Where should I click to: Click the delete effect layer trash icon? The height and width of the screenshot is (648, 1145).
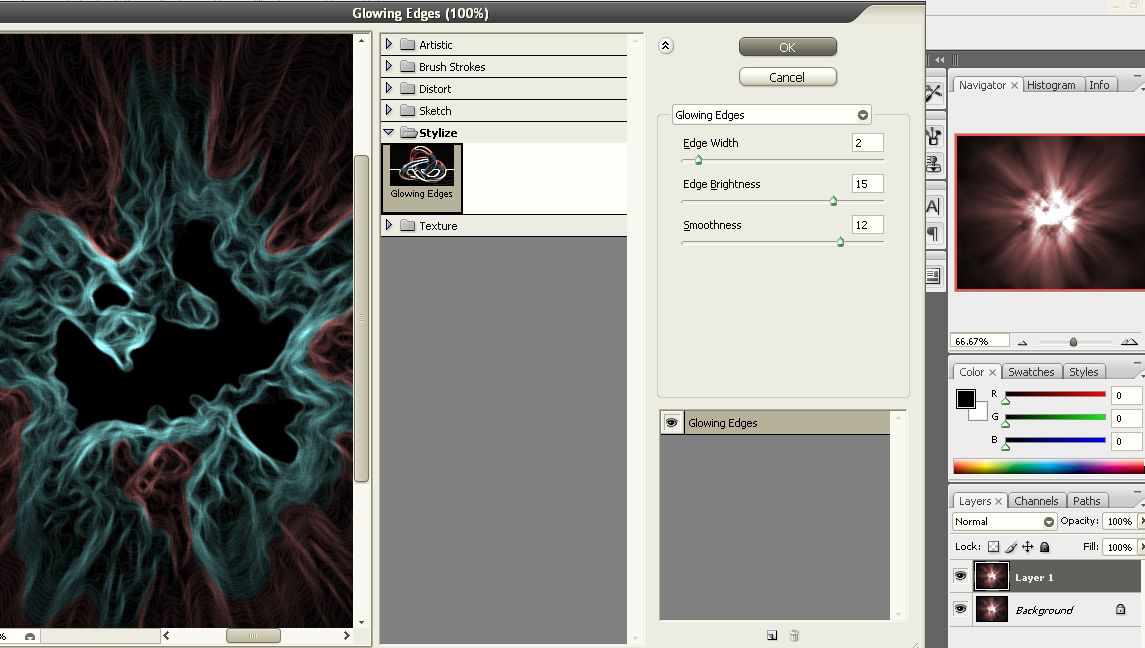tap(794, 635)
